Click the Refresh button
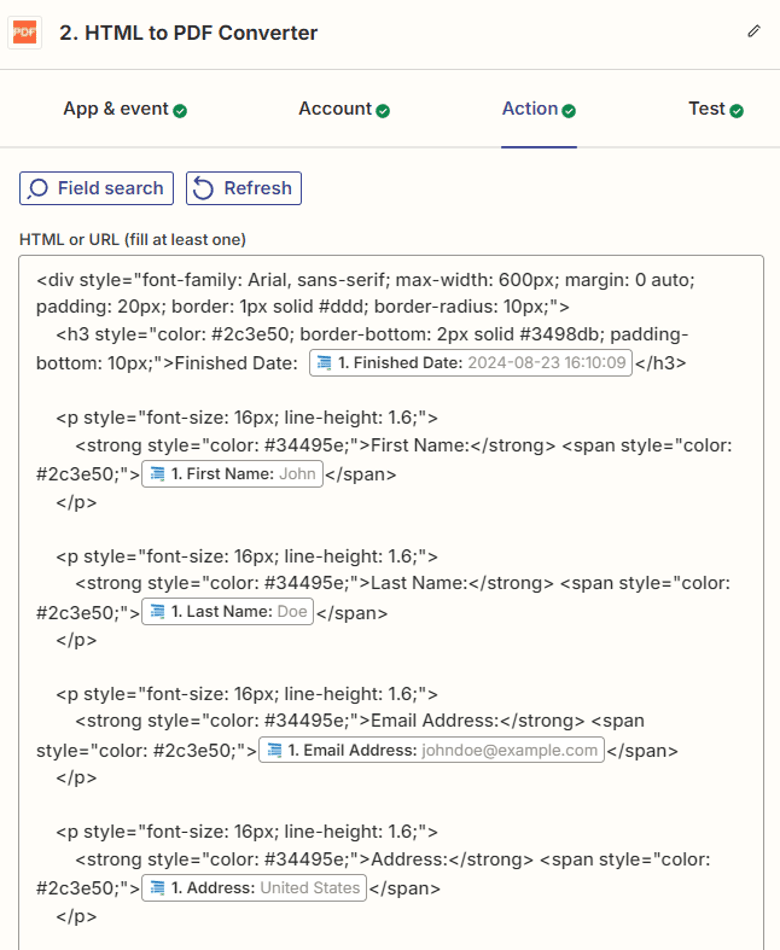 [x=243, y=188]
